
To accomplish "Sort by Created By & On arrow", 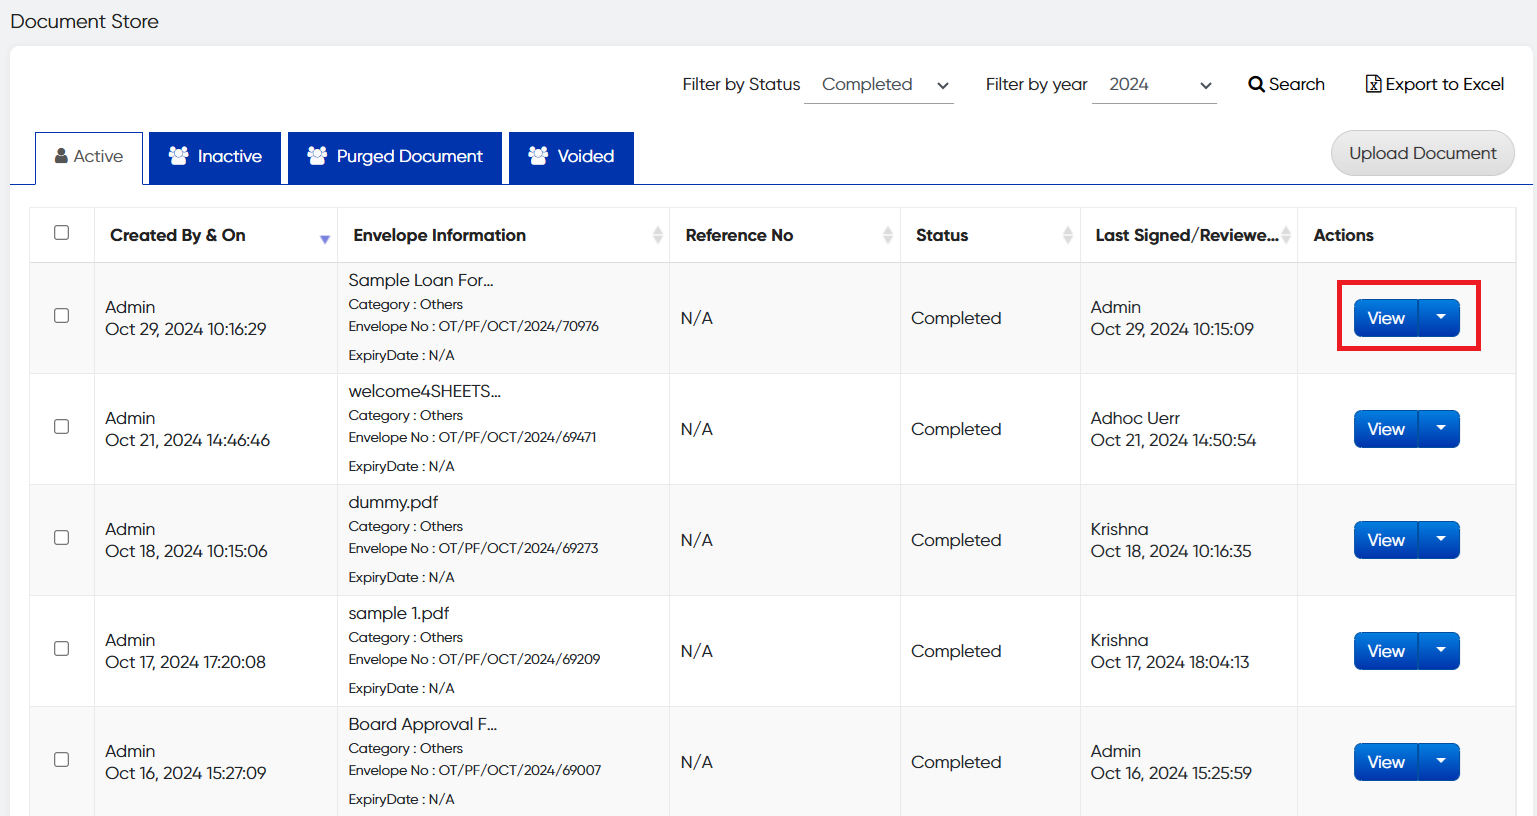I will click(x=324, y=238).
